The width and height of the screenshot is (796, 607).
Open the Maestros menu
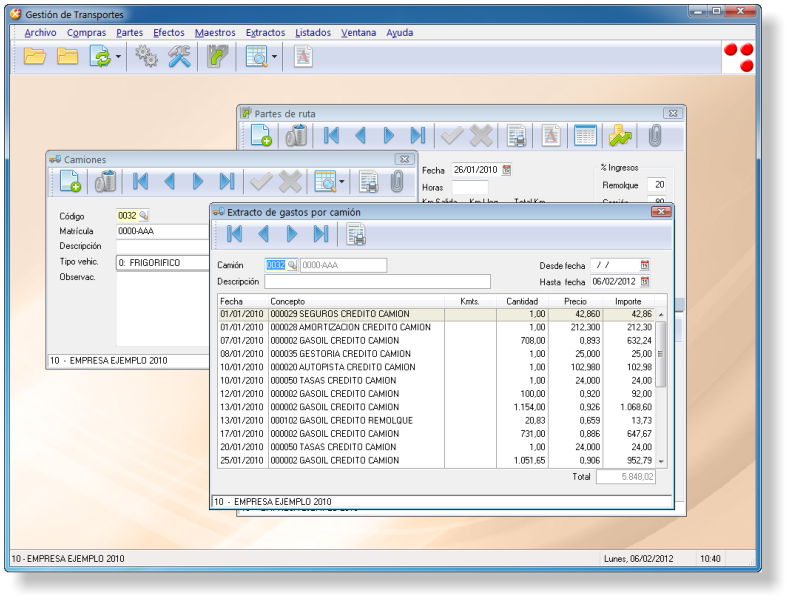[215, 32]
